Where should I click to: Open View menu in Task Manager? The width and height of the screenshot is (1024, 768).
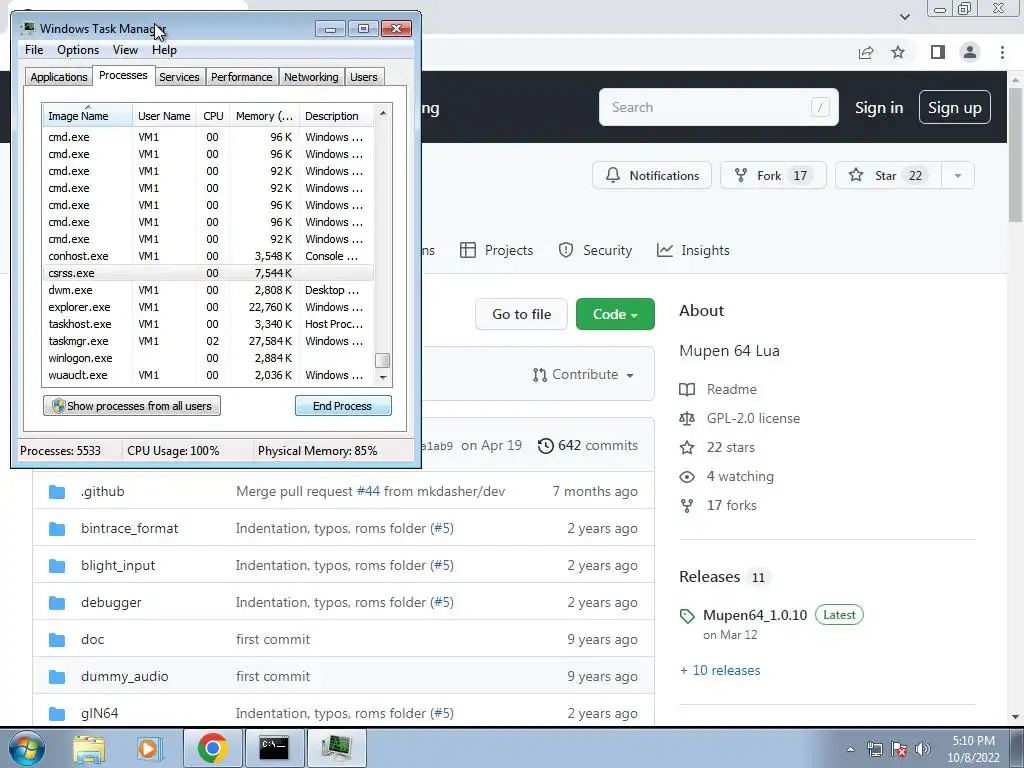click(125, 50)
